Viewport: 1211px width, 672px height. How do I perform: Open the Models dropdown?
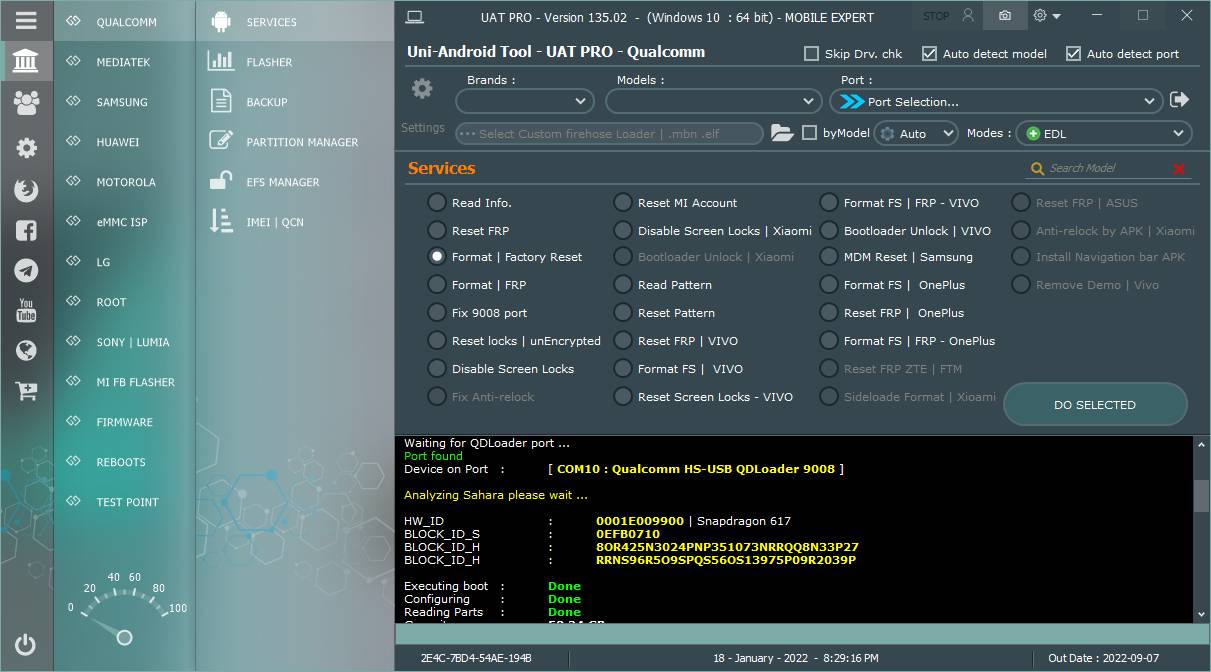point(714,101)
